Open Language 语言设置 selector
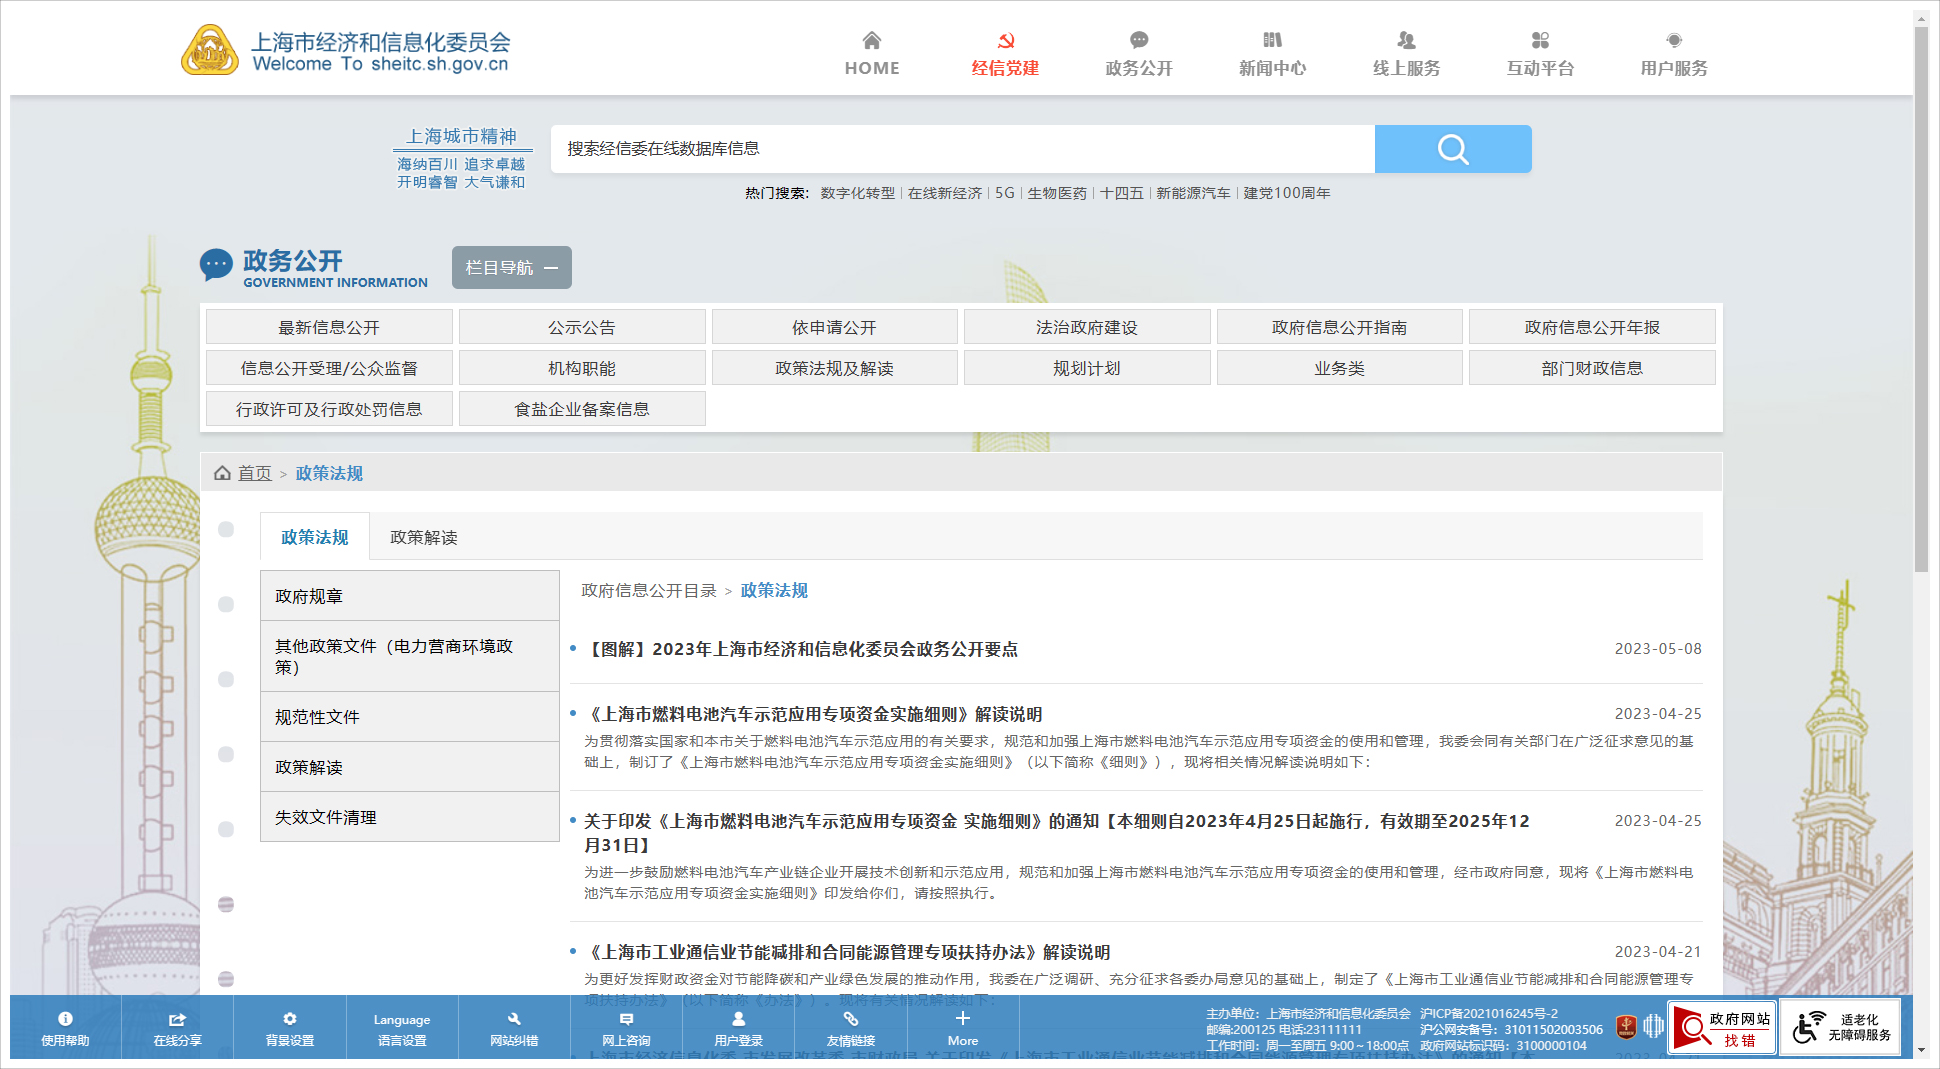The height and width of the screenshot is (1069, 1940). [402, 1029]
